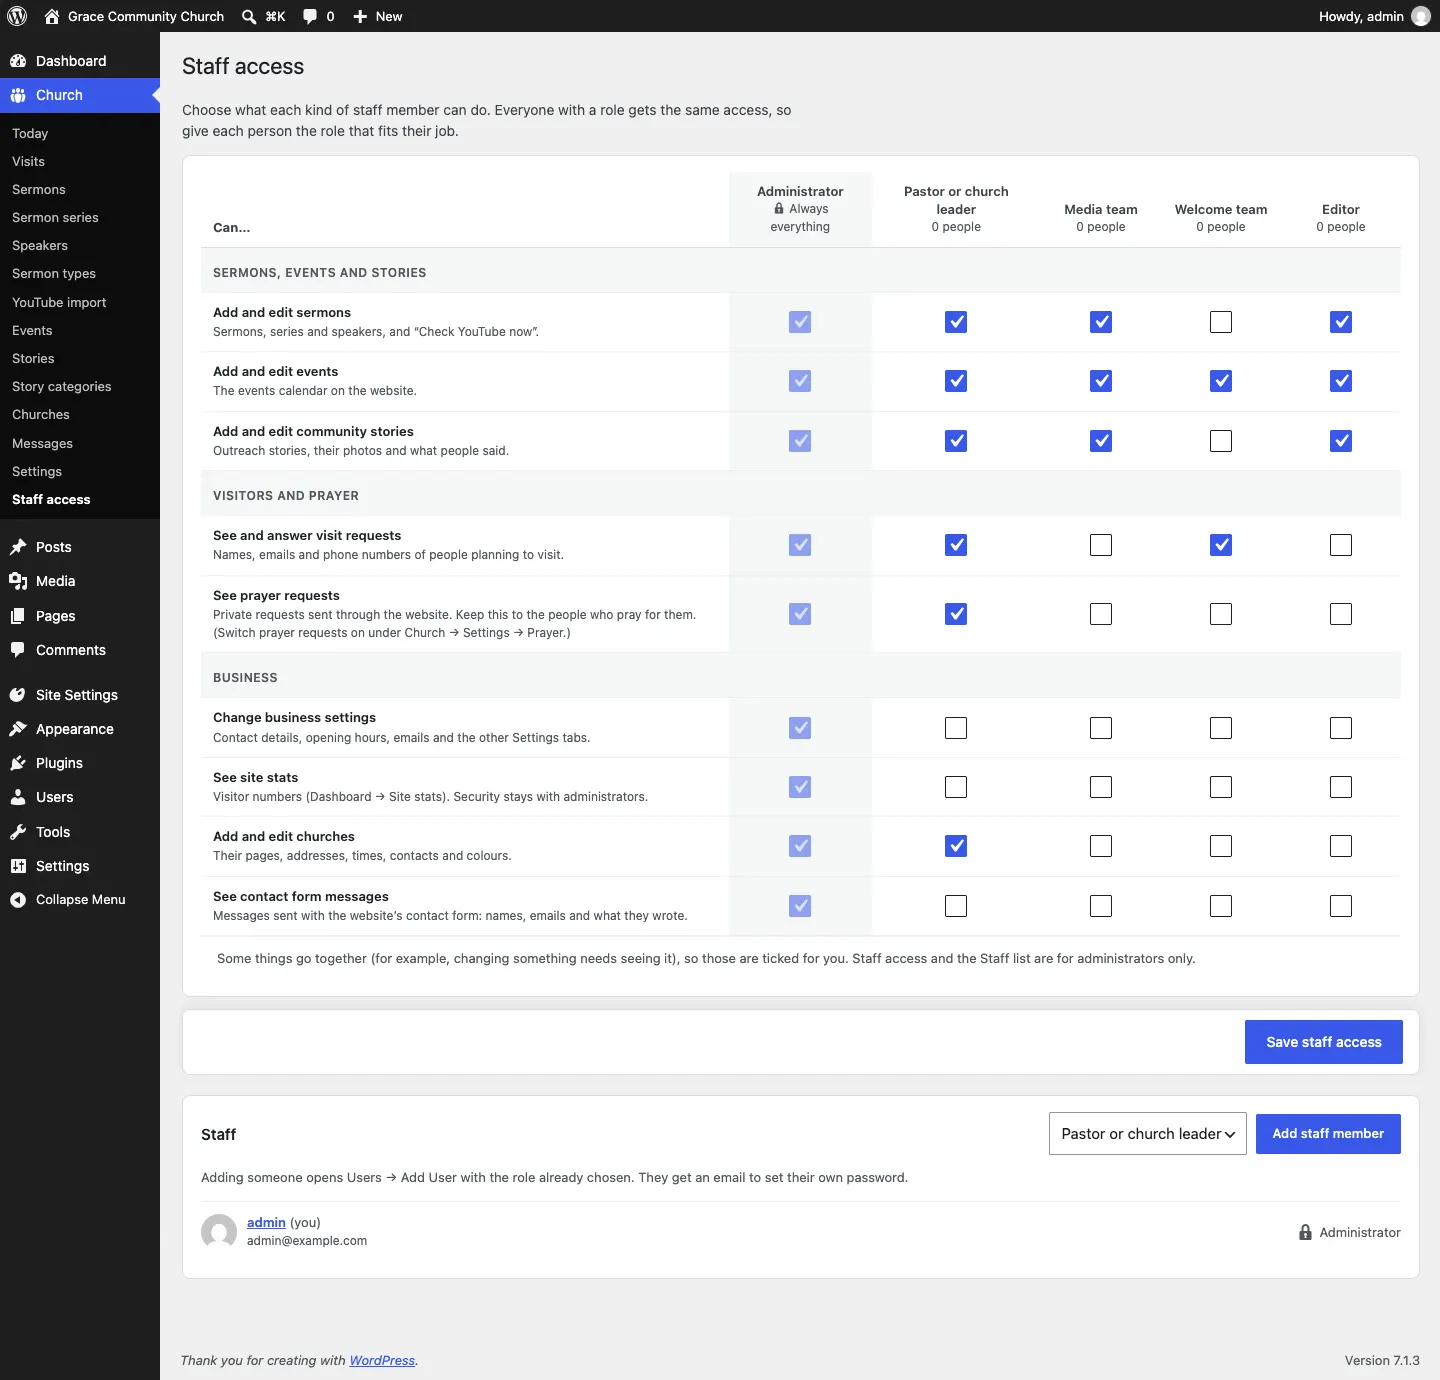Click the Users person icon
Screen dimensions: 1440x1380
point(18,797)
